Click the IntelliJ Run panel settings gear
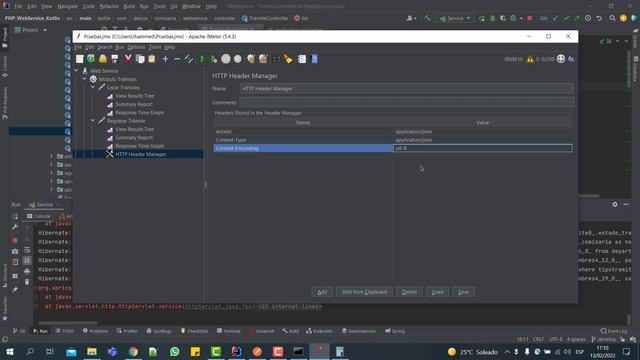This screenshot has height=360, width=640. (x=615, y=204)
